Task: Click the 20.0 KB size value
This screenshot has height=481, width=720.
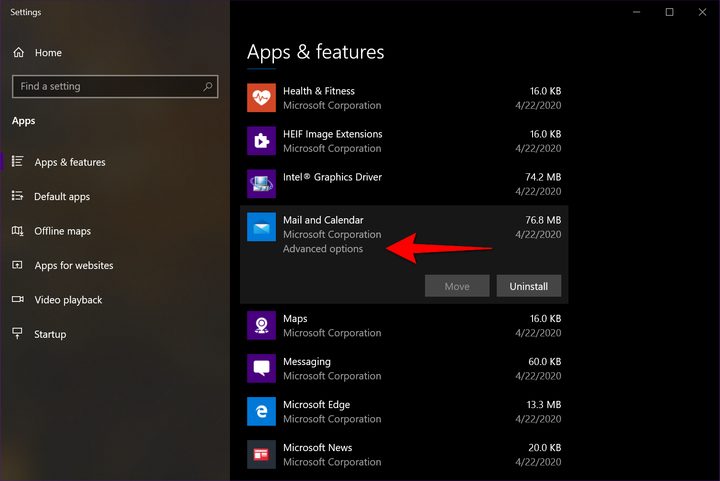Action: pos(545,447)
